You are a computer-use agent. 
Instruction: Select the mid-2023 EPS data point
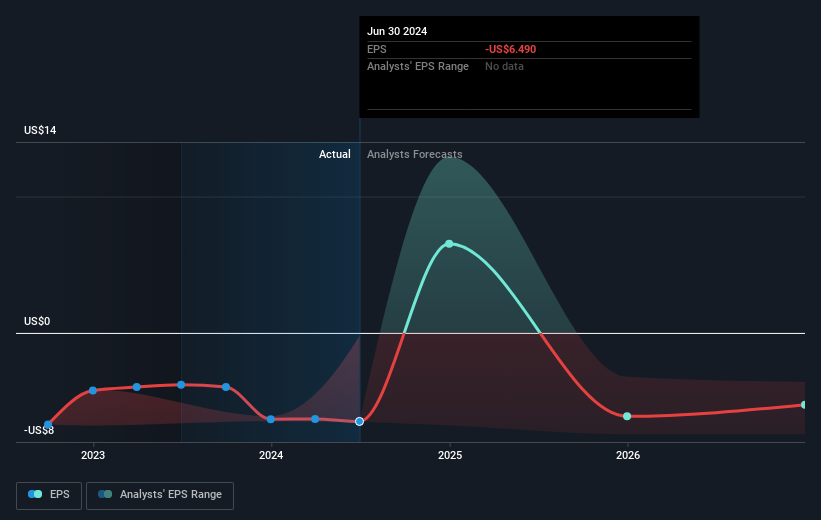(x=181, y=385)
